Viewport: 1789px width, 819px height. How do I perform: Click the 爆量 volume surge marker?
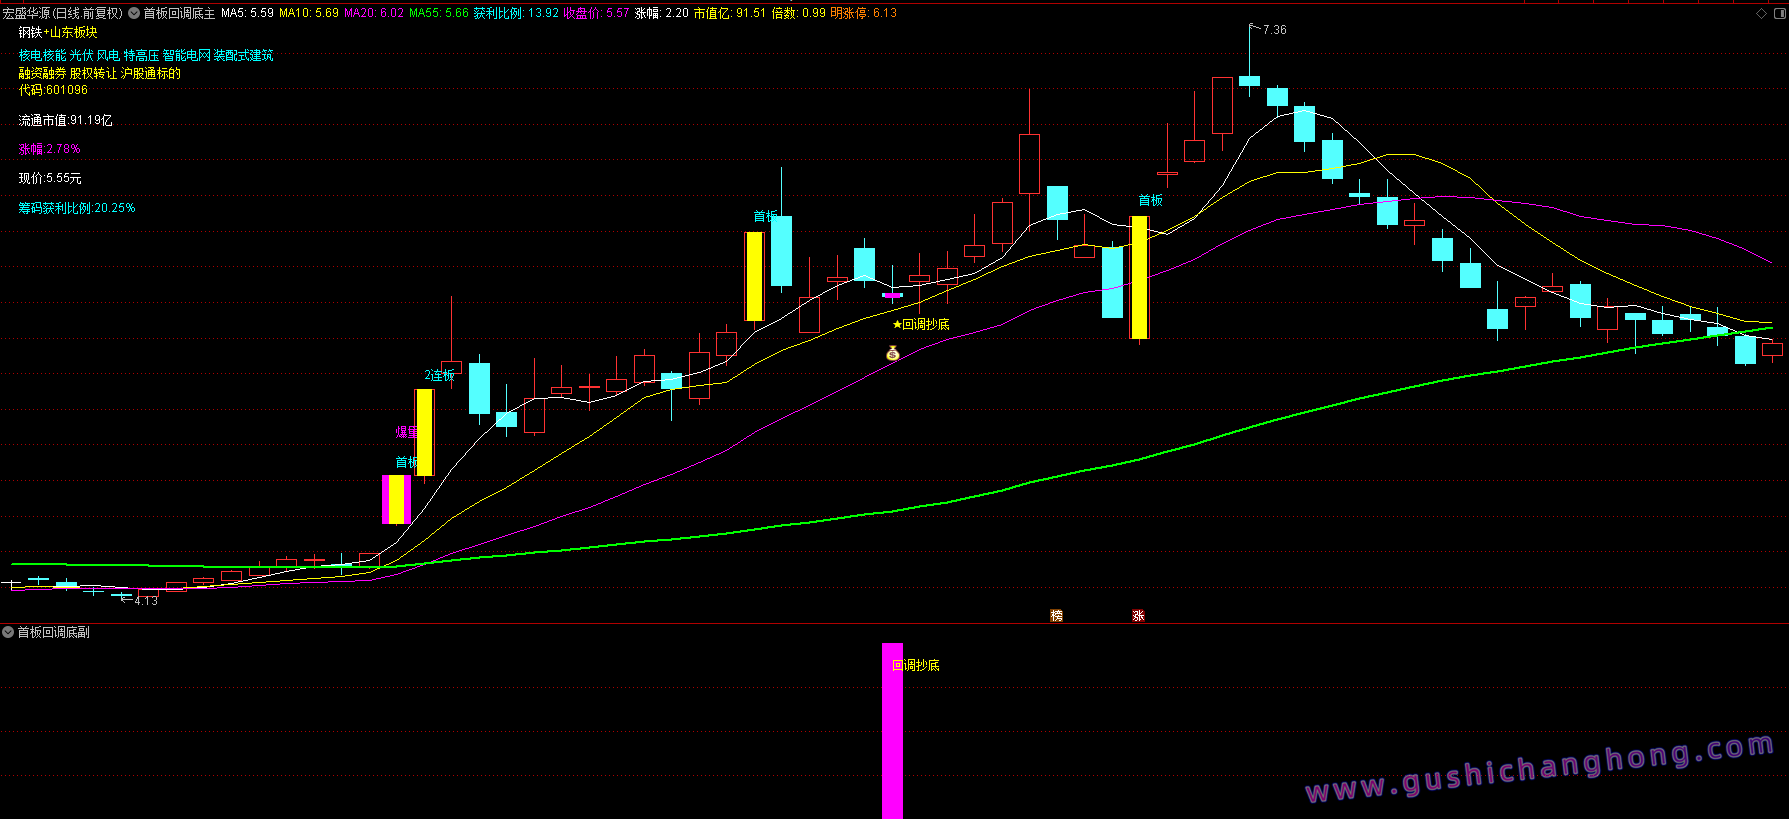pos(406,432)
